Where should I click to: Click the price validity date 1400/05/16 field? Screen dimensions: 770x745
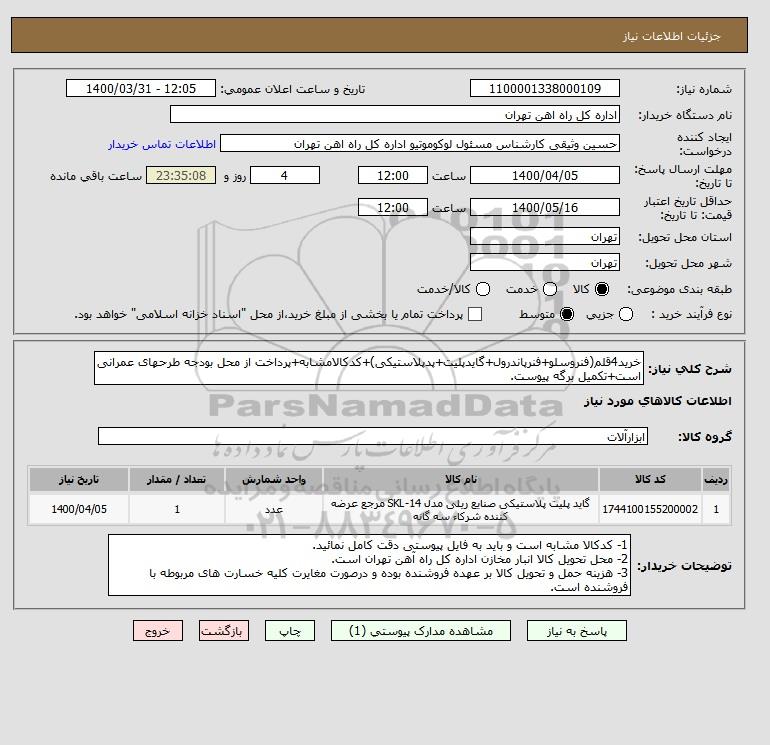545,207
